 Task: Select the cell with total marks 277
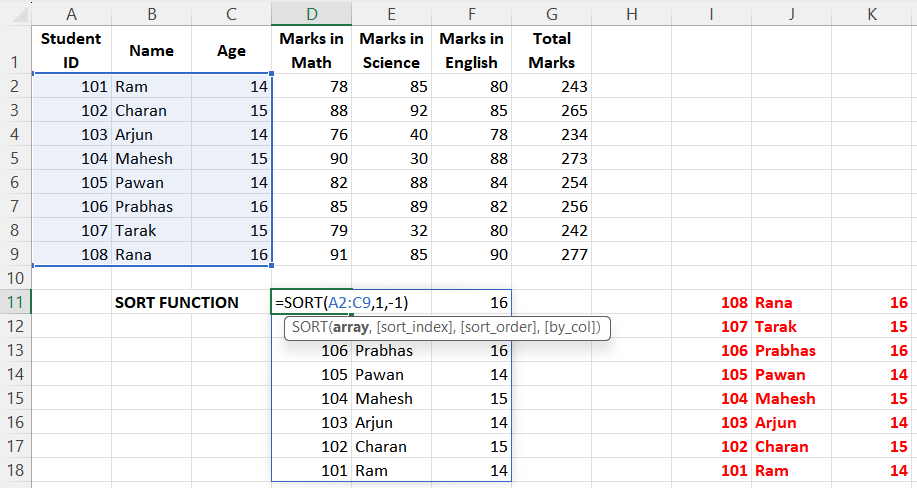pyautogui.click(x=551, y=255)
